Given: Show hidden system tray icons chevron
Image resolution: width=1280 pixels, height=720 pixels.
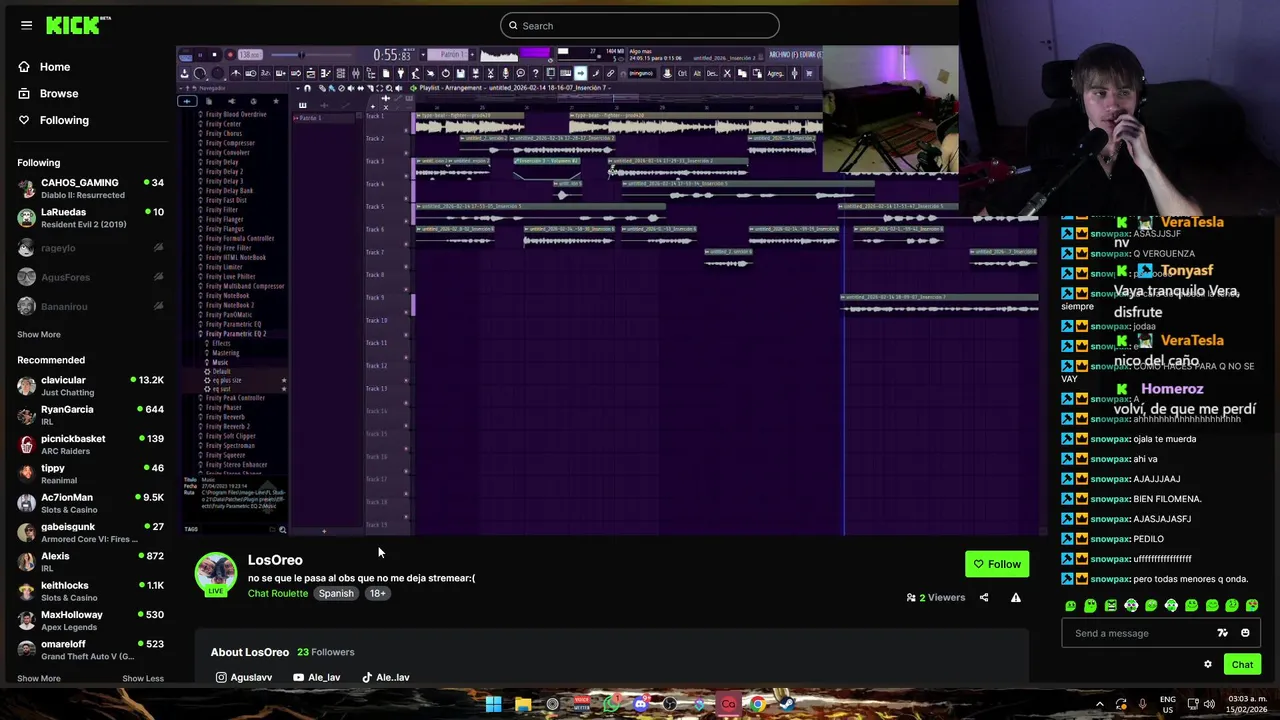Looking at the screenshot, I should (1099, 704).
